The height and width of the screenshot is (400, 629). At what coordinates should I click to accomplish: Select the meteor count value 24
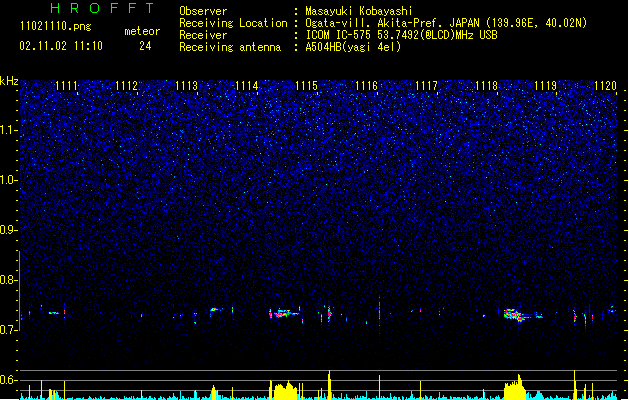145,46
